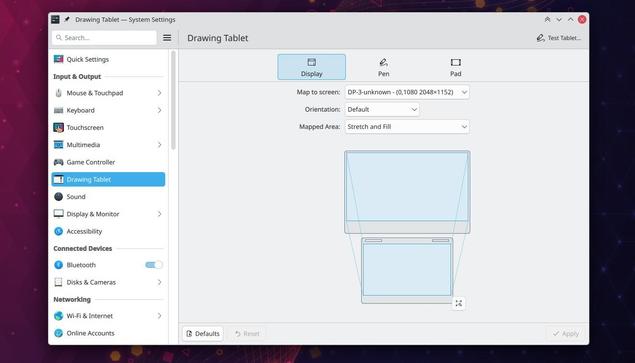Select Game Controller in the sidebar
This screenshot has height=363, width=635.
(x=108, y=162)
